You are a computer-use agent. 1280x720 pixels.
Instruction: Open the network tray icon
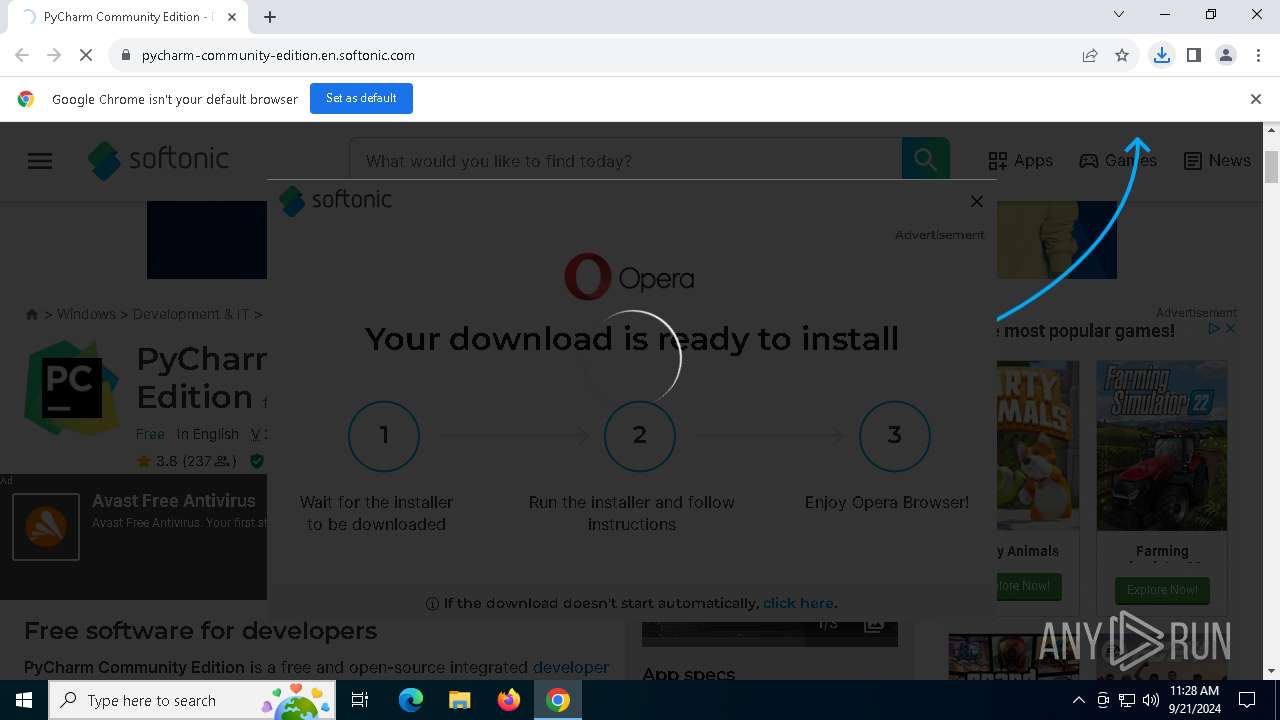[1127, 700]
